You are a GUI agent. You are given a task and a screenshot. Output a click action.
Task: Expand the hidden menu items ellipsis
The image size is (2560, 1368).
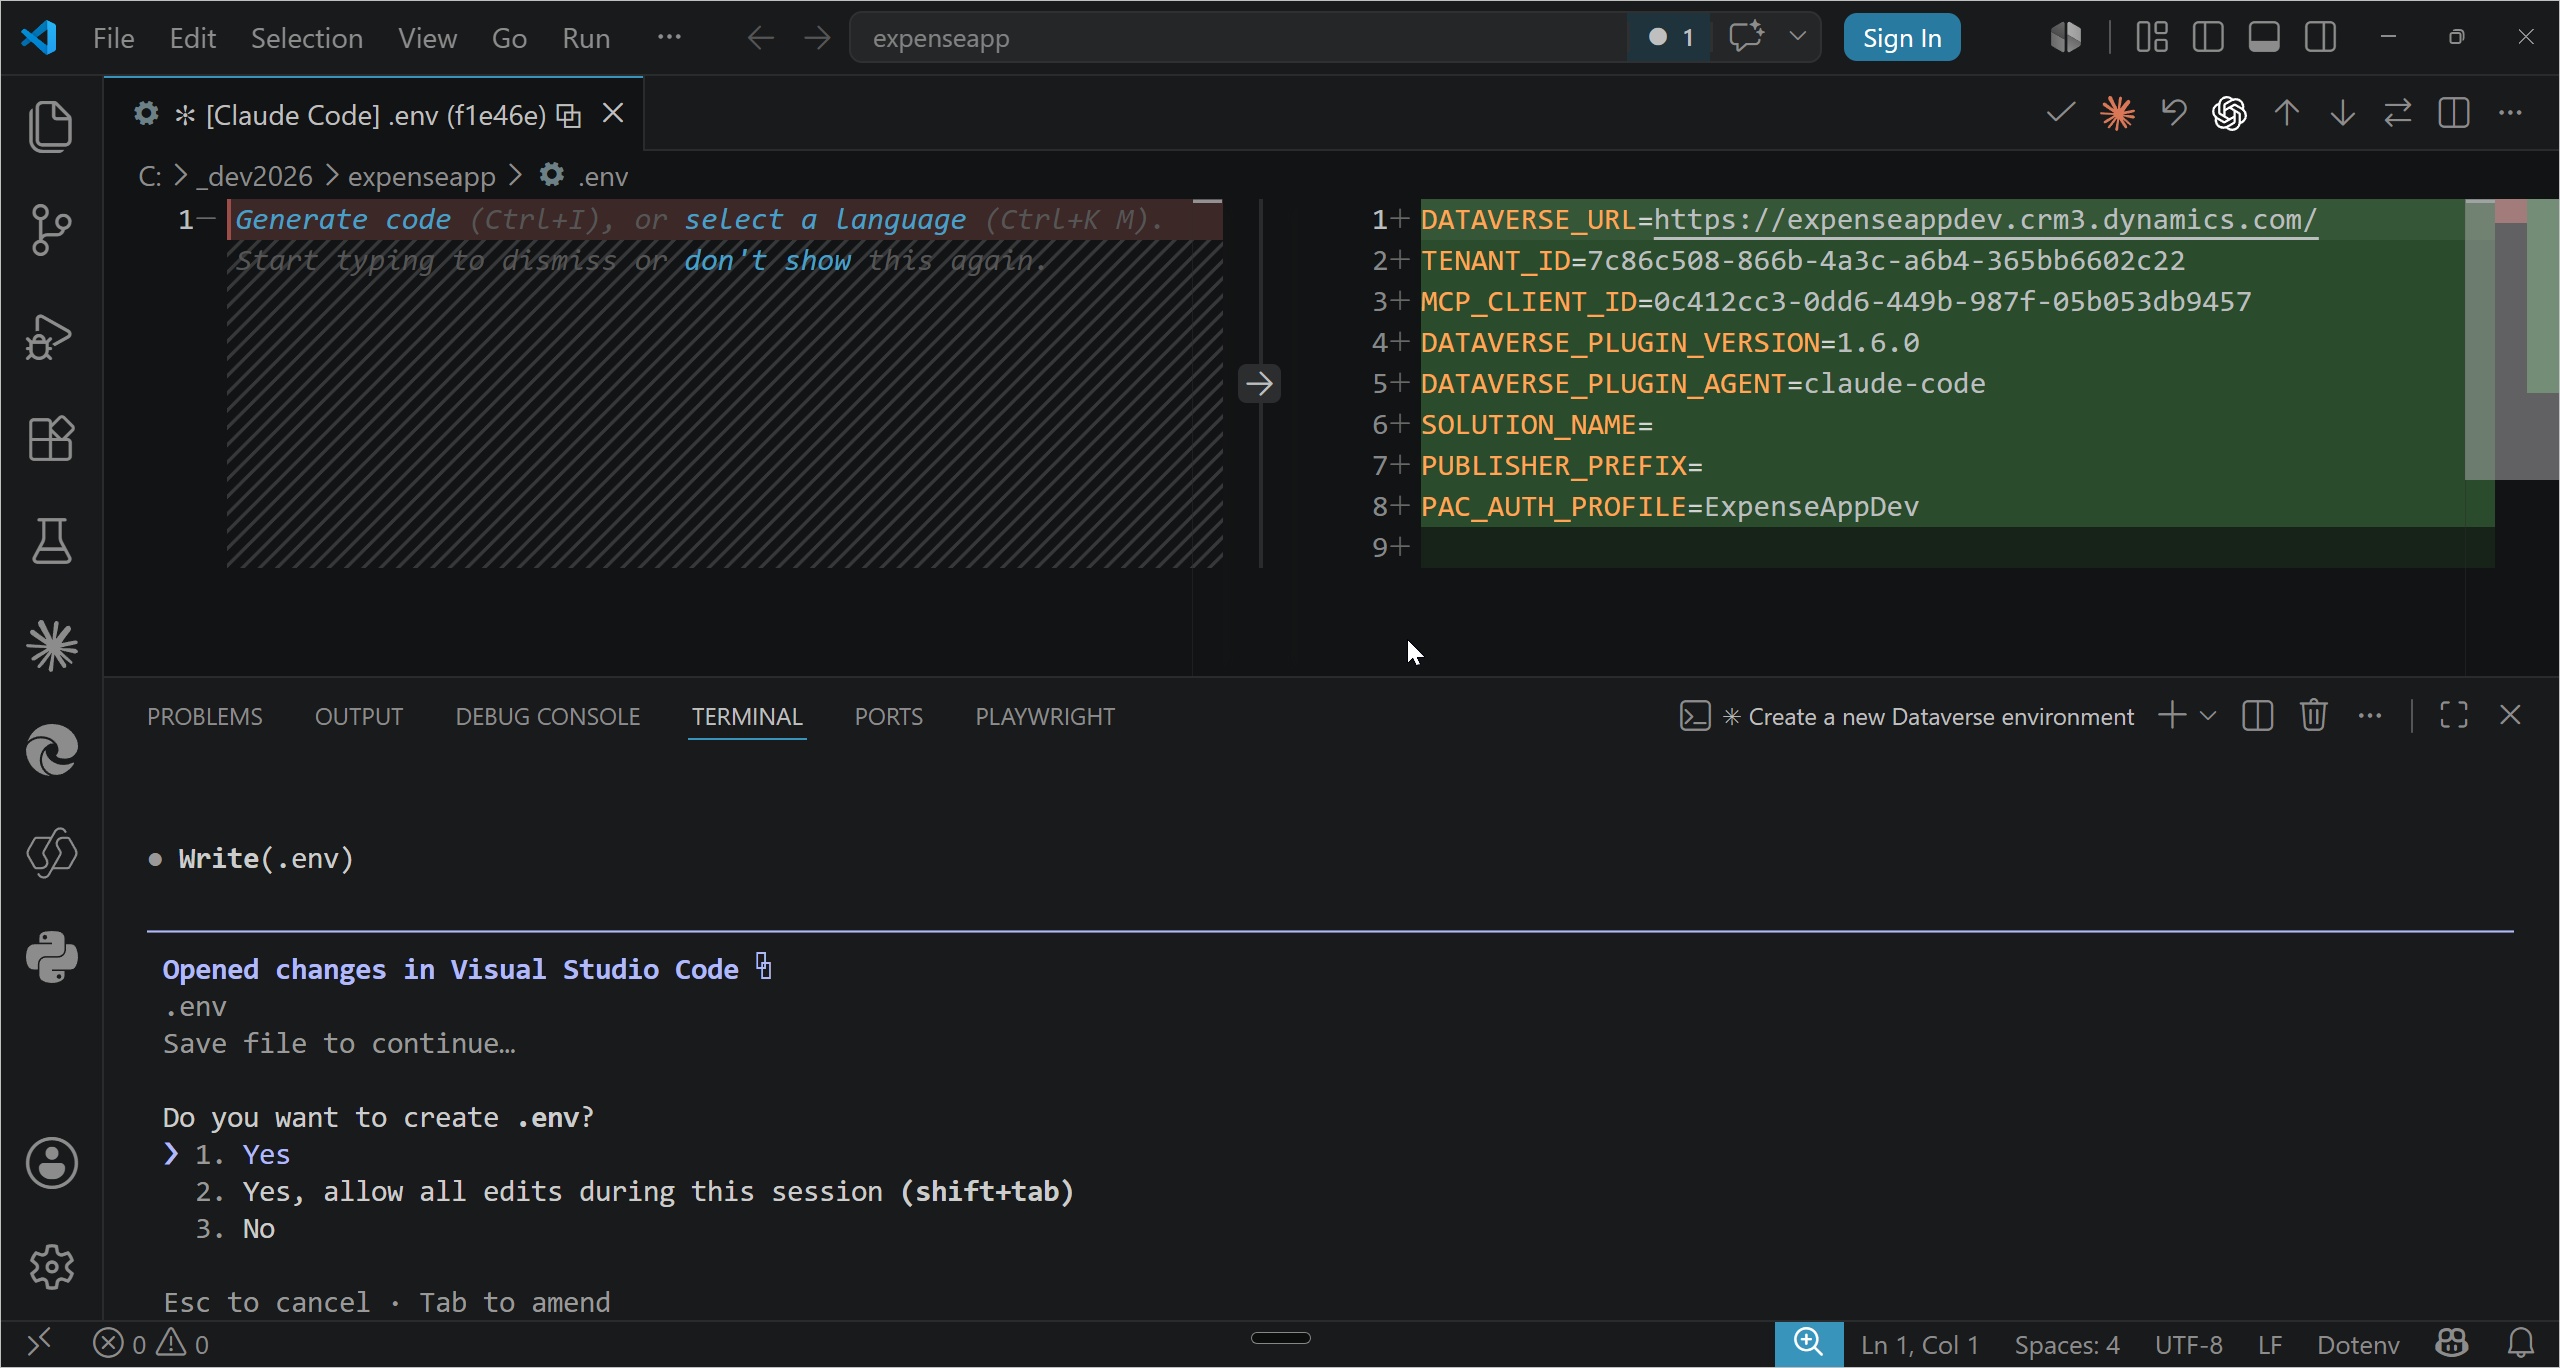pyautogui.click(x=669, y=38)
